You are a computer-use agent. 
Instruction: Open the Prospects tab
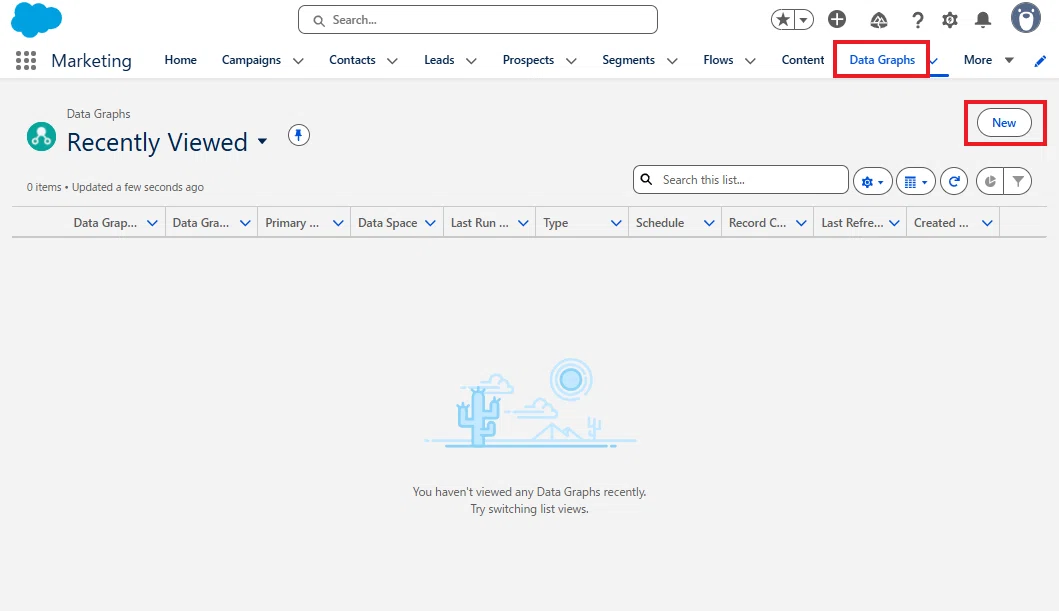click(x=528, y=60)
